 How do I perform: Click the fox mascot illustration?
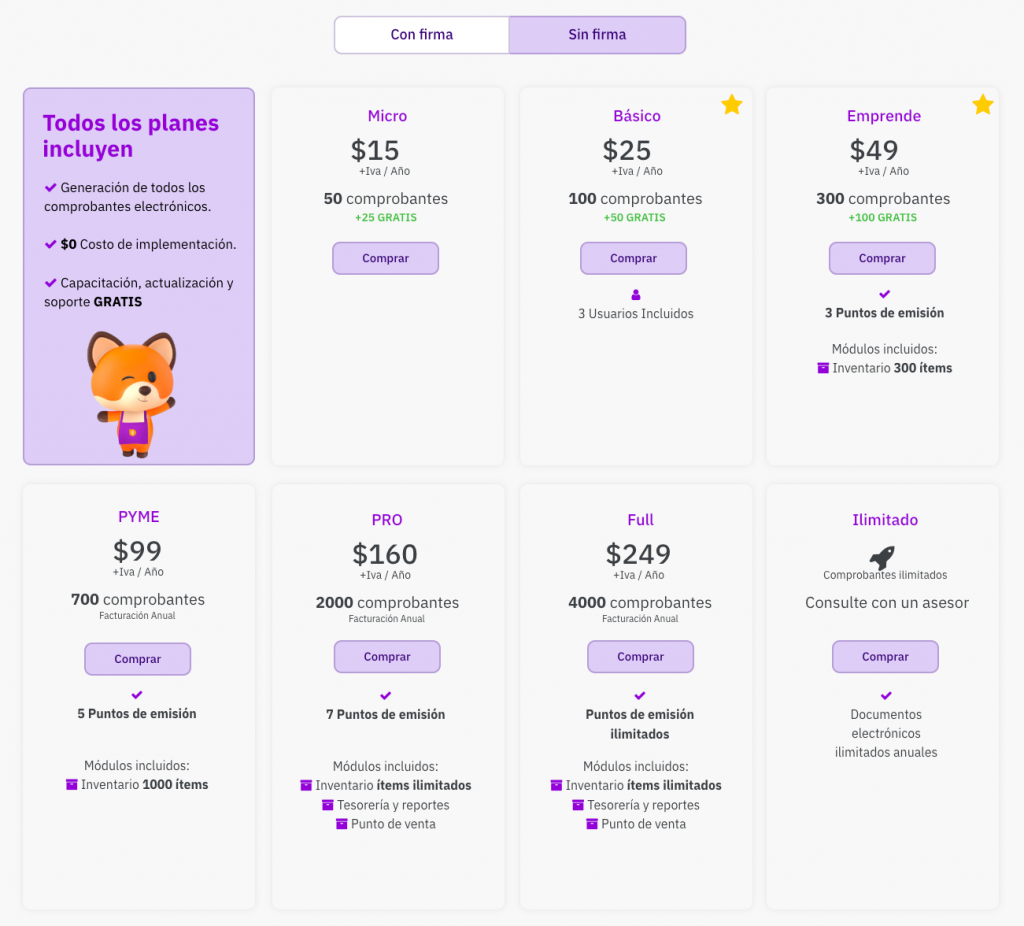[x=131, y=394]
